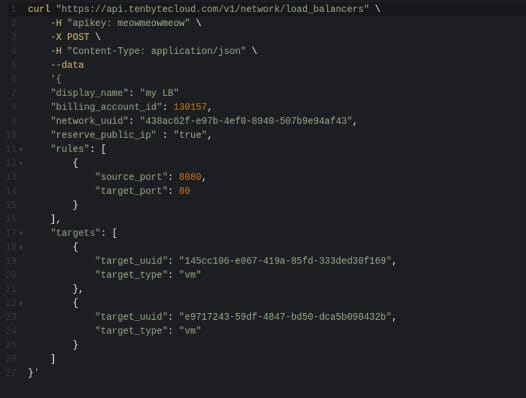Click the POST method keyword
The height and width of the screenshot is (398, 526).
[x=78, y=37]
